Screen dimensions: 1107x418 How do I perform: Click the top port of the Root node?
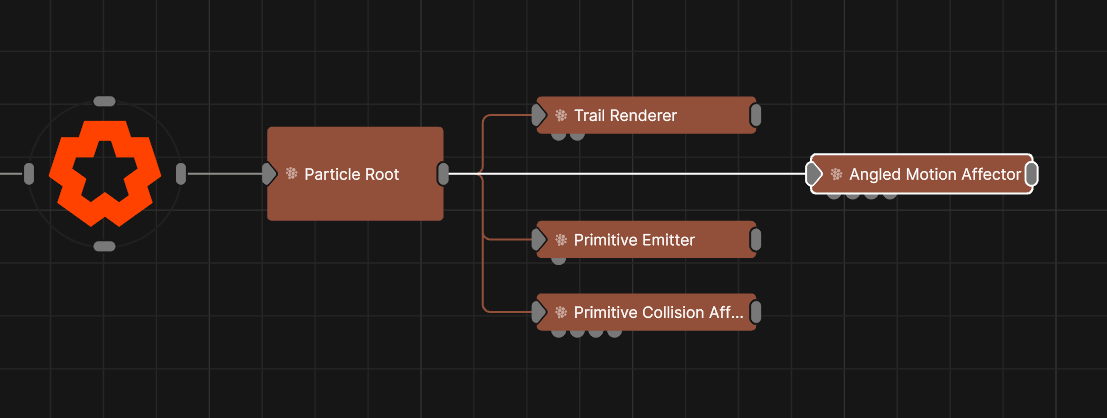[104, 101]
